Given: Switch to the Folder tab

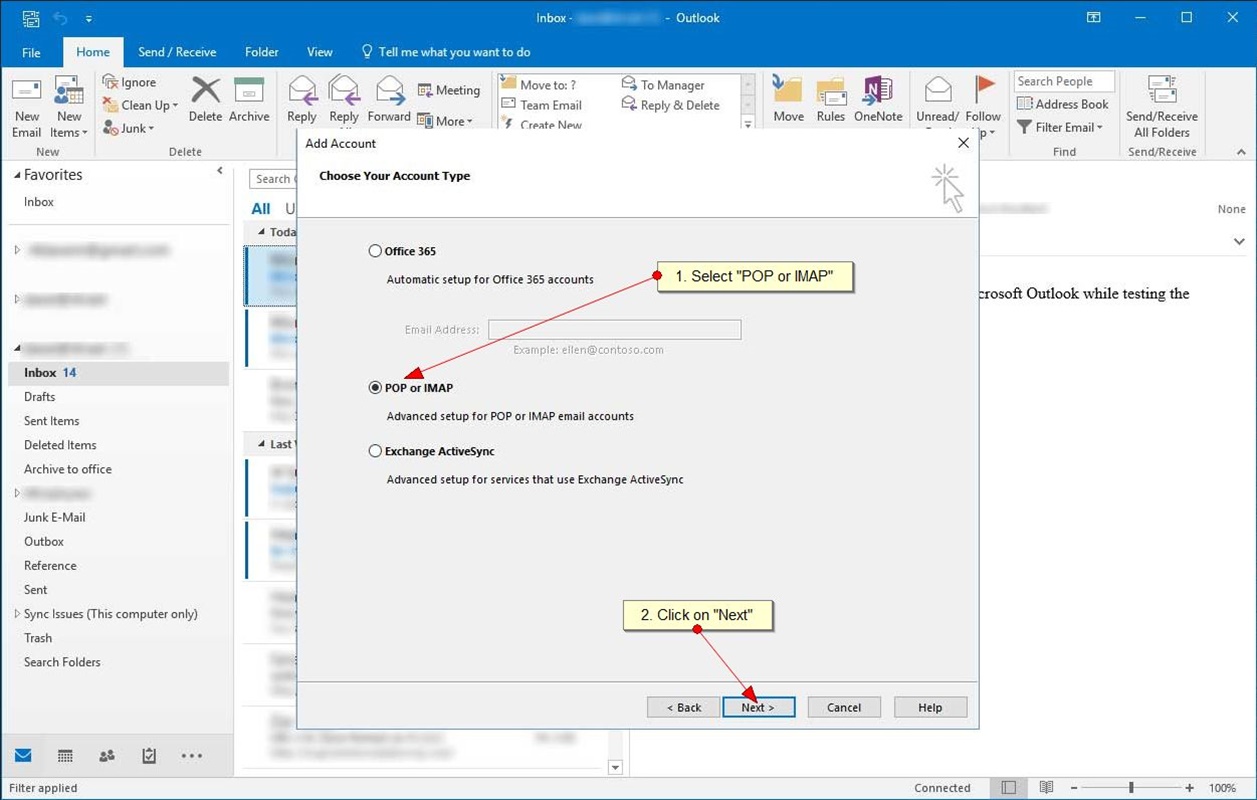Looking at the screenshot, I should pyautogui.click(x=262, y=52).
